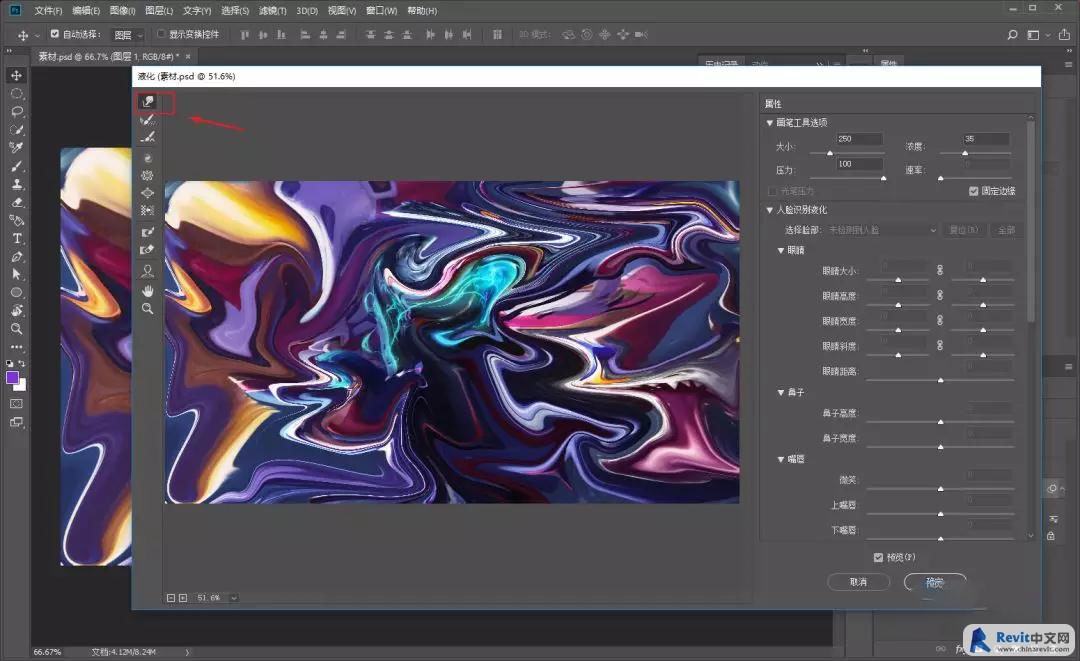
Task: Select the Eyedropper tool
Action: (17, 148)
